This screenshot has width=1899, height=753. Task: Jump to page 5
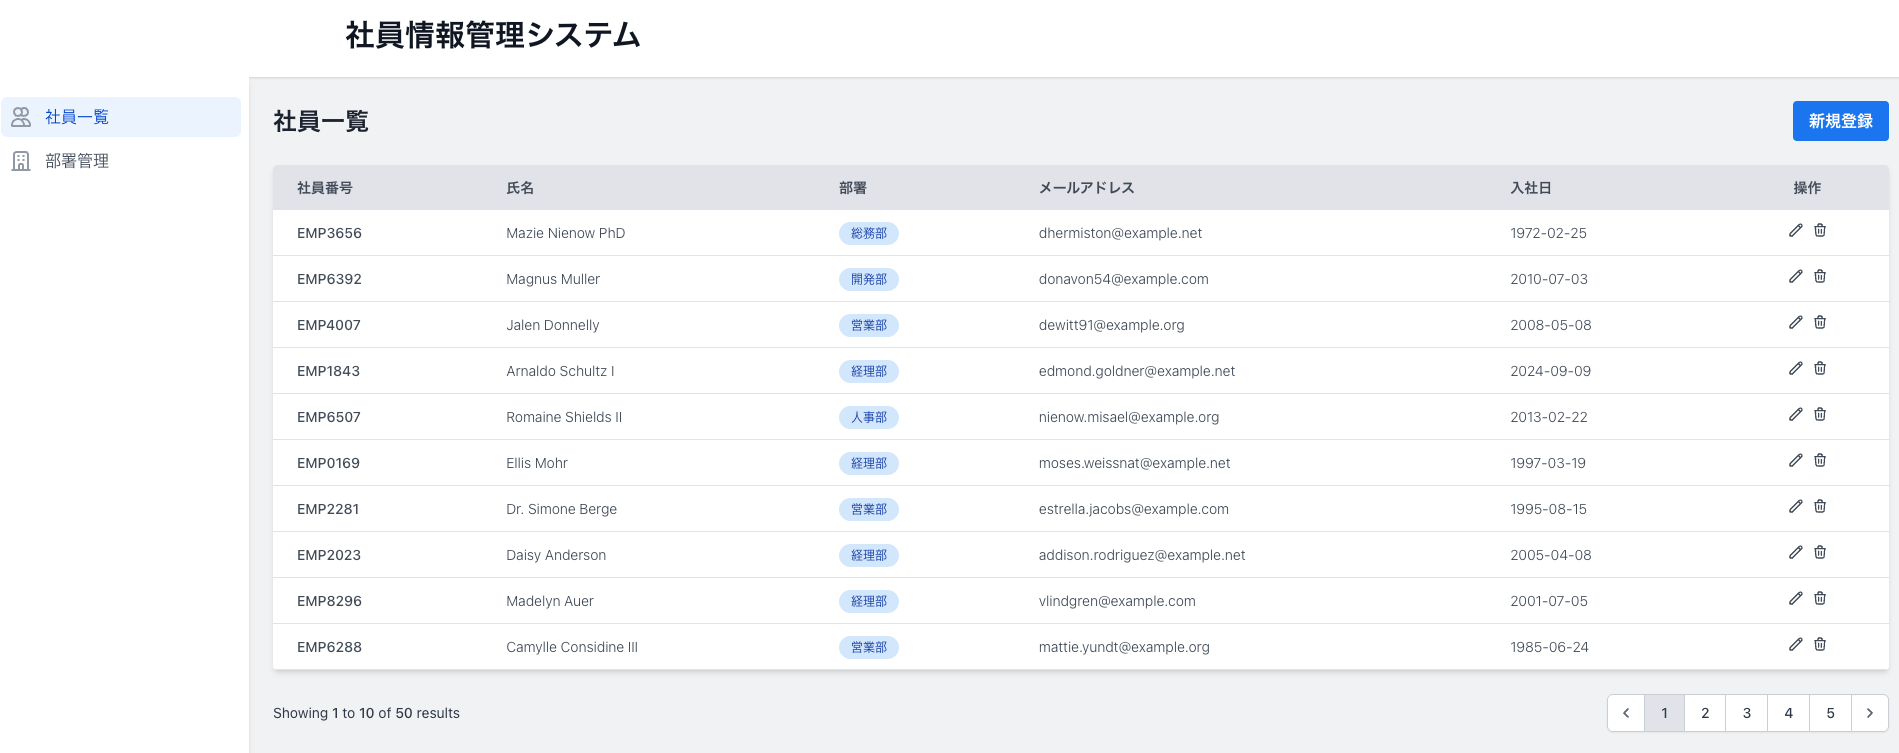[1831, 713]
